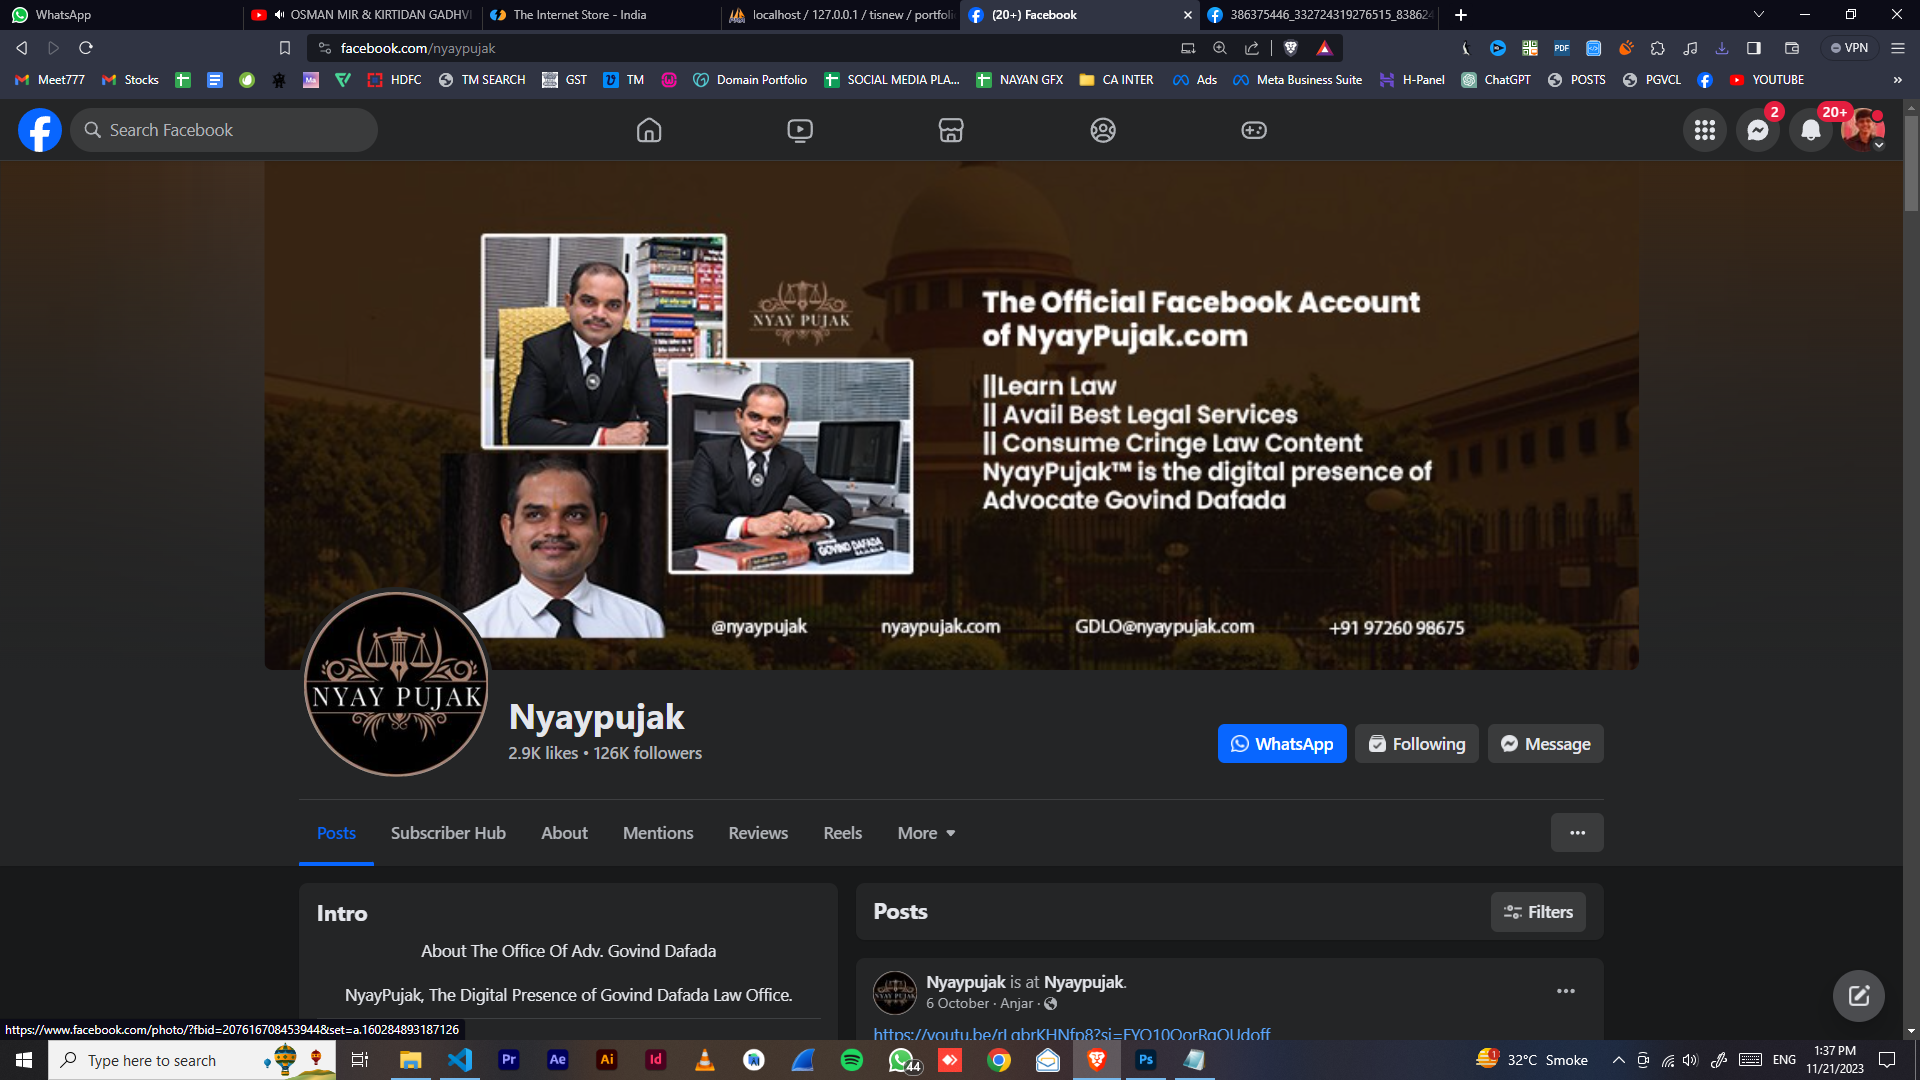Switch to the WhatsApp browser tab
1920x1080 pixels.
click(120, 15)
